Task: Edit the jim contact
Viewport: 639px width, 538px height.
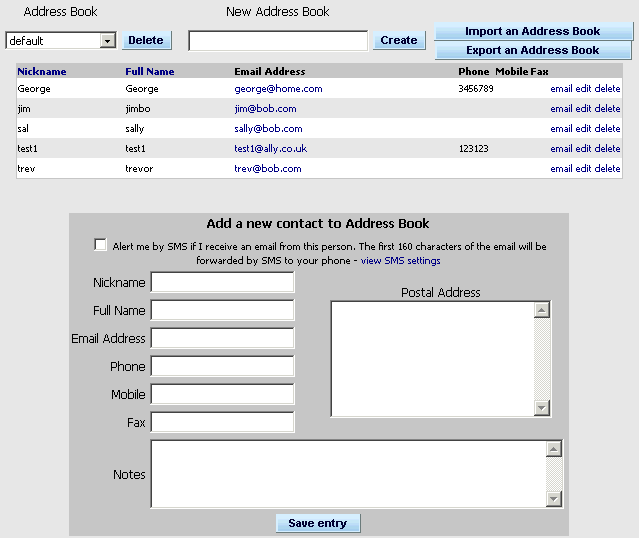Action: (x=583, y=109)
